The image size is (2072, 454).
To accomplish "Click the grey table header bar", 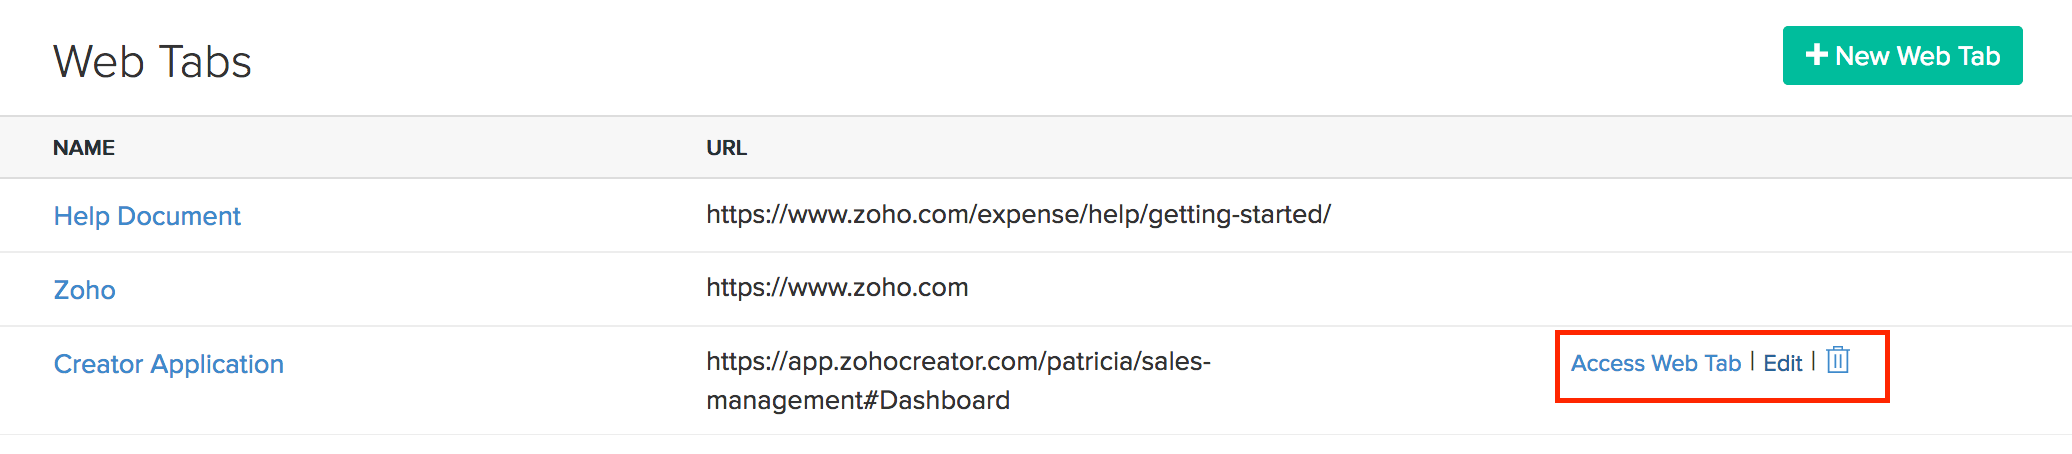I will [x=1300, y=148].
